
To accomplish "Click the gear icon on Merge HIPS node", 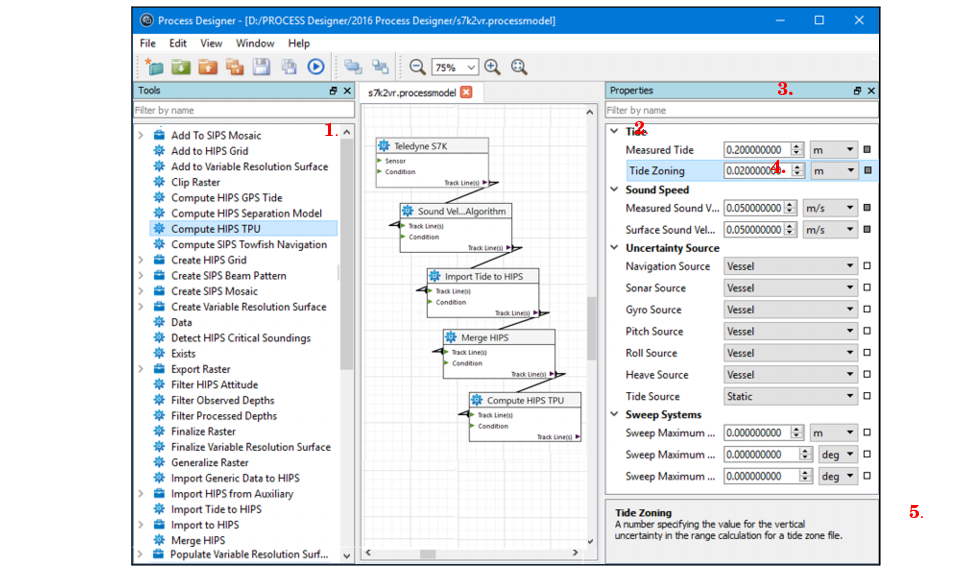I will click(451, 338).
